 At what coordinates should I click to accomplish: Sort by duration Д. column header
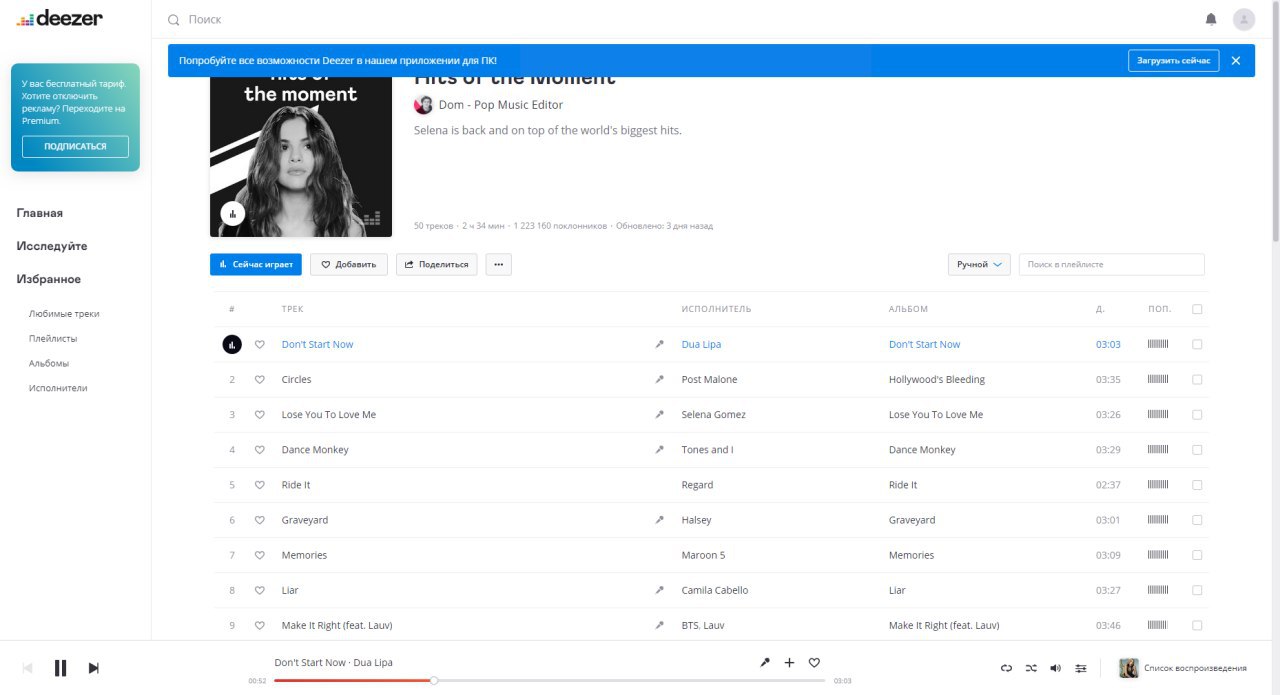tap(1100, 309)
